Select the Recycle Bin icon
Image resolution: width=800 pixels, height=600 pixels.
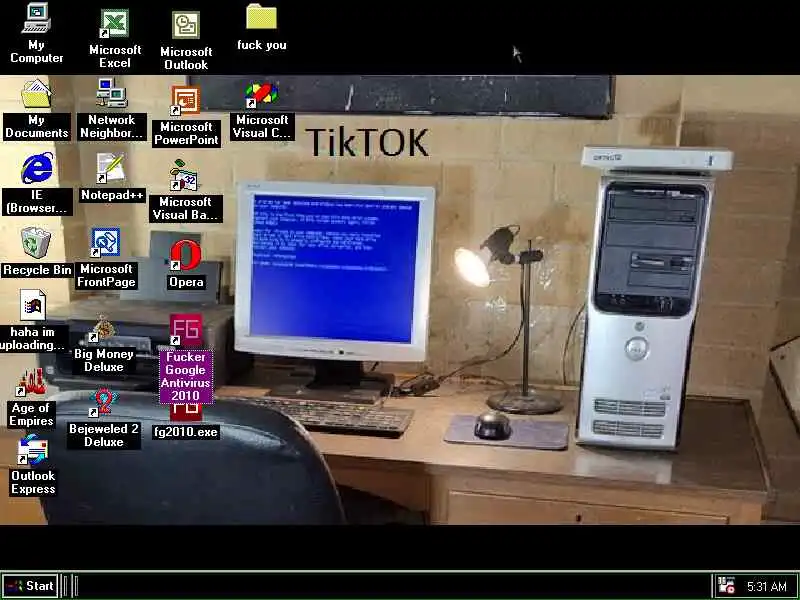pos(36,243)
